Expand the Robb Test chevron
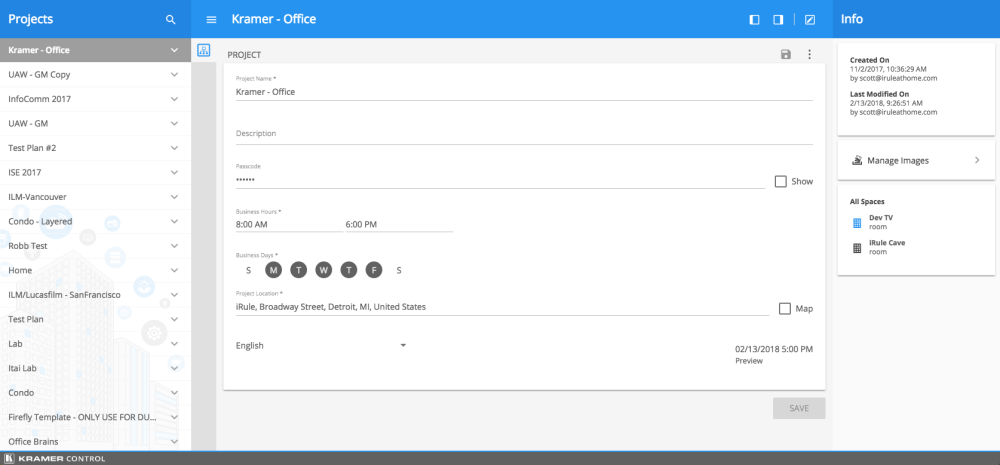Screen dimensions: 1000x465 coord(175,246)
